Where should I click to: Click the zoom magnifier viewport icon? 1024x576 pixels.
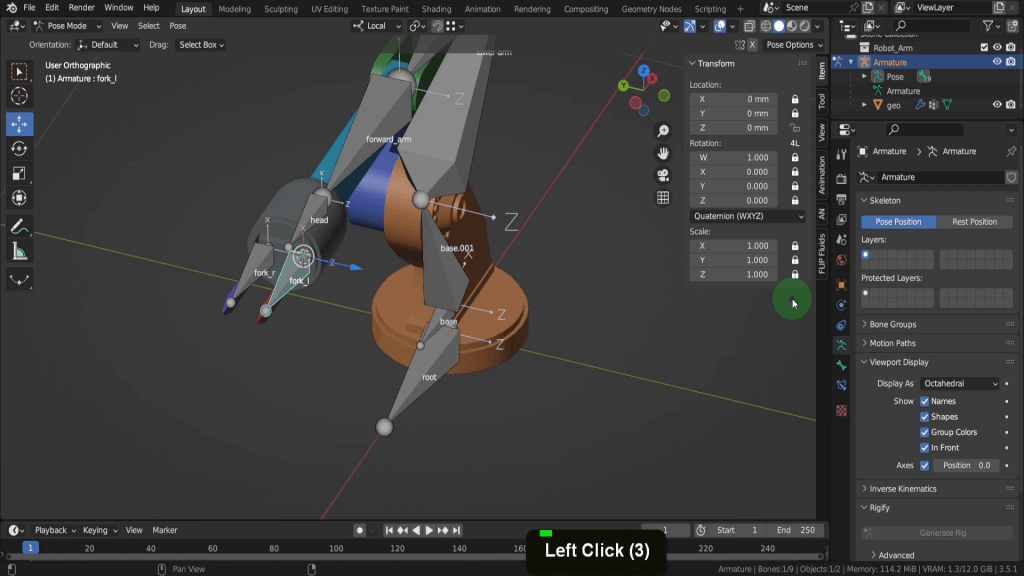[x=663, y=131]
